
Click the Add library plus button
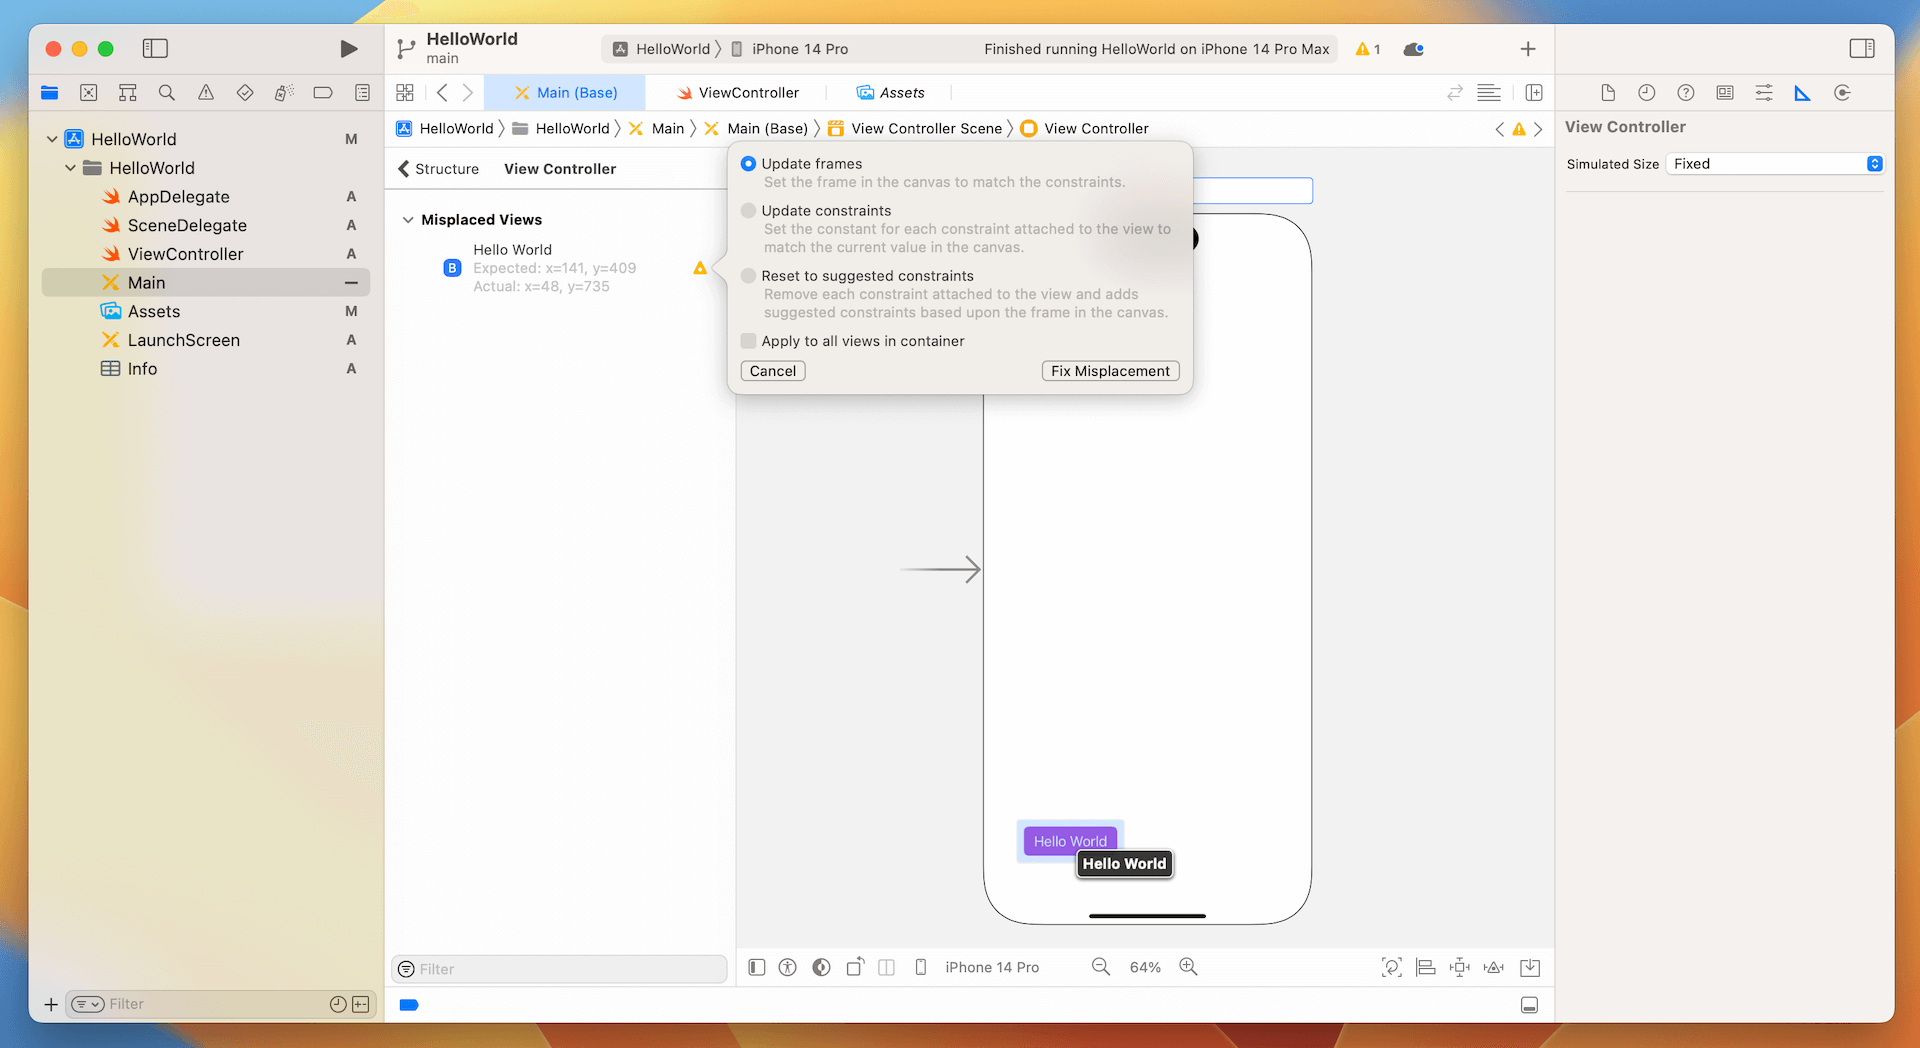tap(1527, 49)
